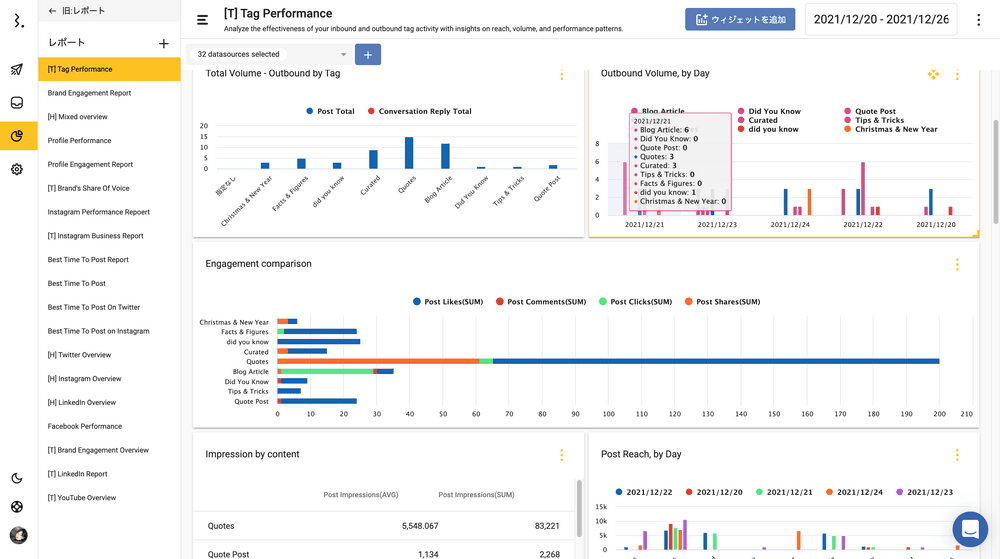Click the blue Quotes bar in Engagement chart
This screenshot has width=1000, height=559.
715,361
